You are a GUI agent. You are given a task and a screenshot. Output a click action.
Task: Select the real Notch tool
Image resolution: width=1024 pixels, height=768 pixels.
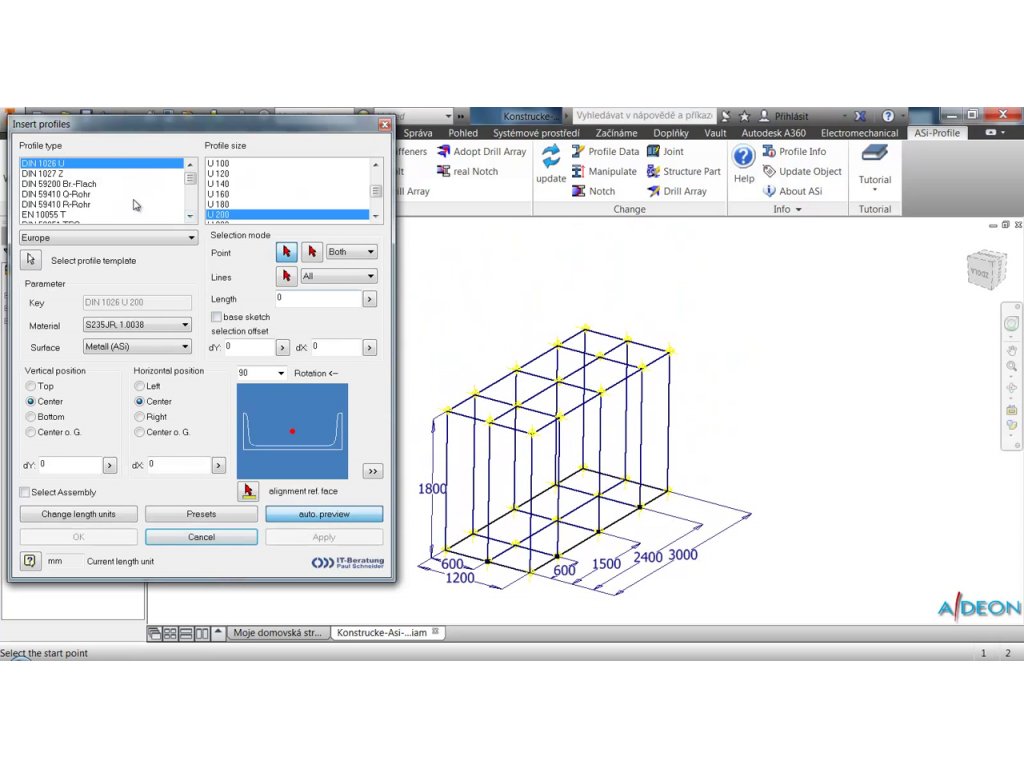coord(468,171)
